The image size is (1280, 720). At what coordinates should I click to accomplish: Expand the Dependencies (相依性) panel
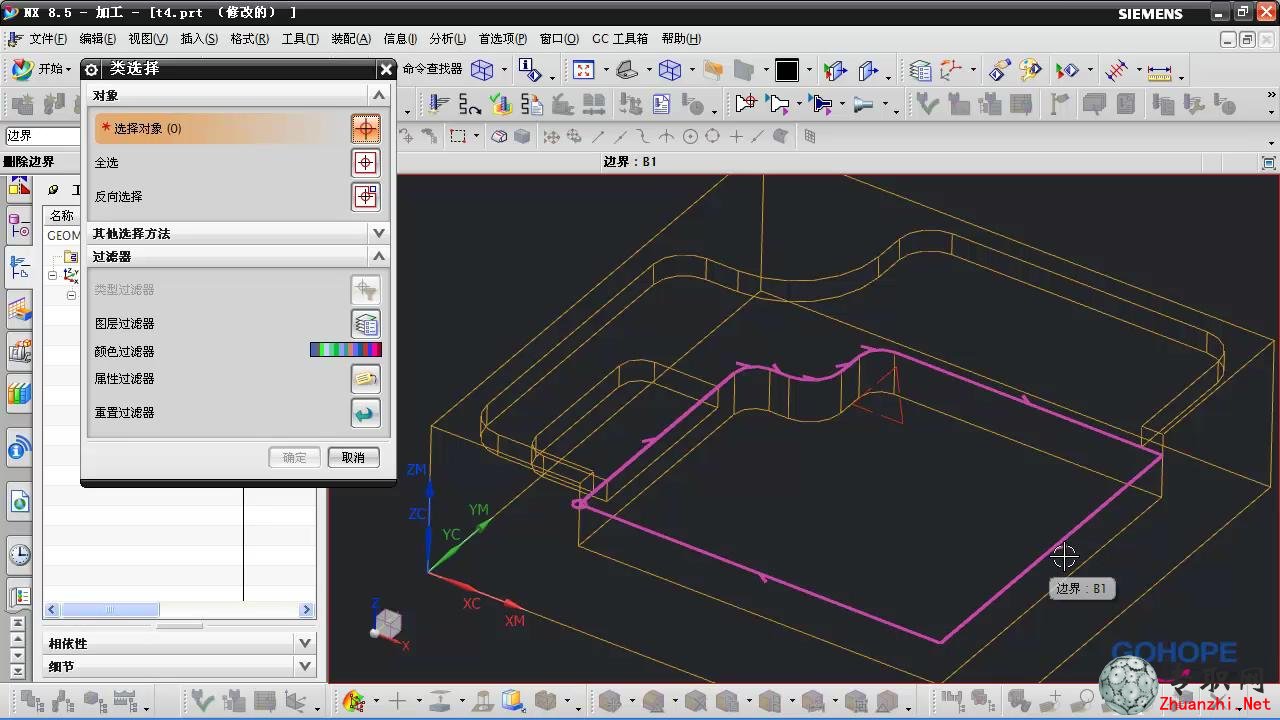(x=305, y=643)
